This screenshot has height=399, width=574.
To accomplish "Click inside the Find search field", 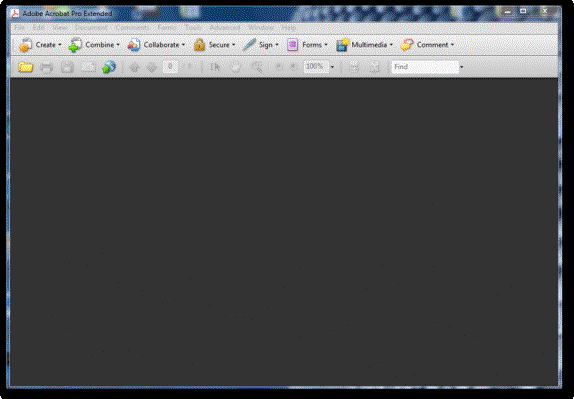I will (x=425, y=67).
